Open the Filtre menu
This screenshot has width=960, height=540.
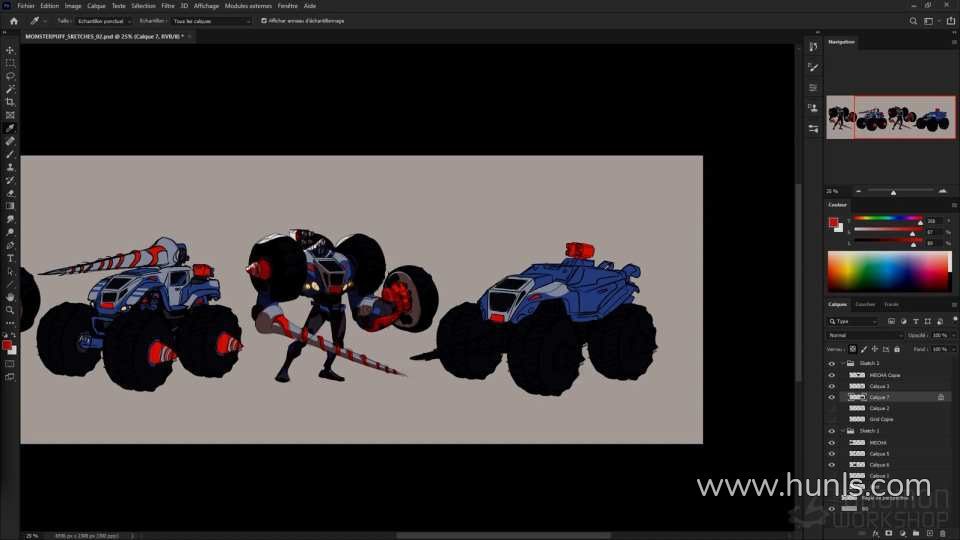click(x=168, y=5)
